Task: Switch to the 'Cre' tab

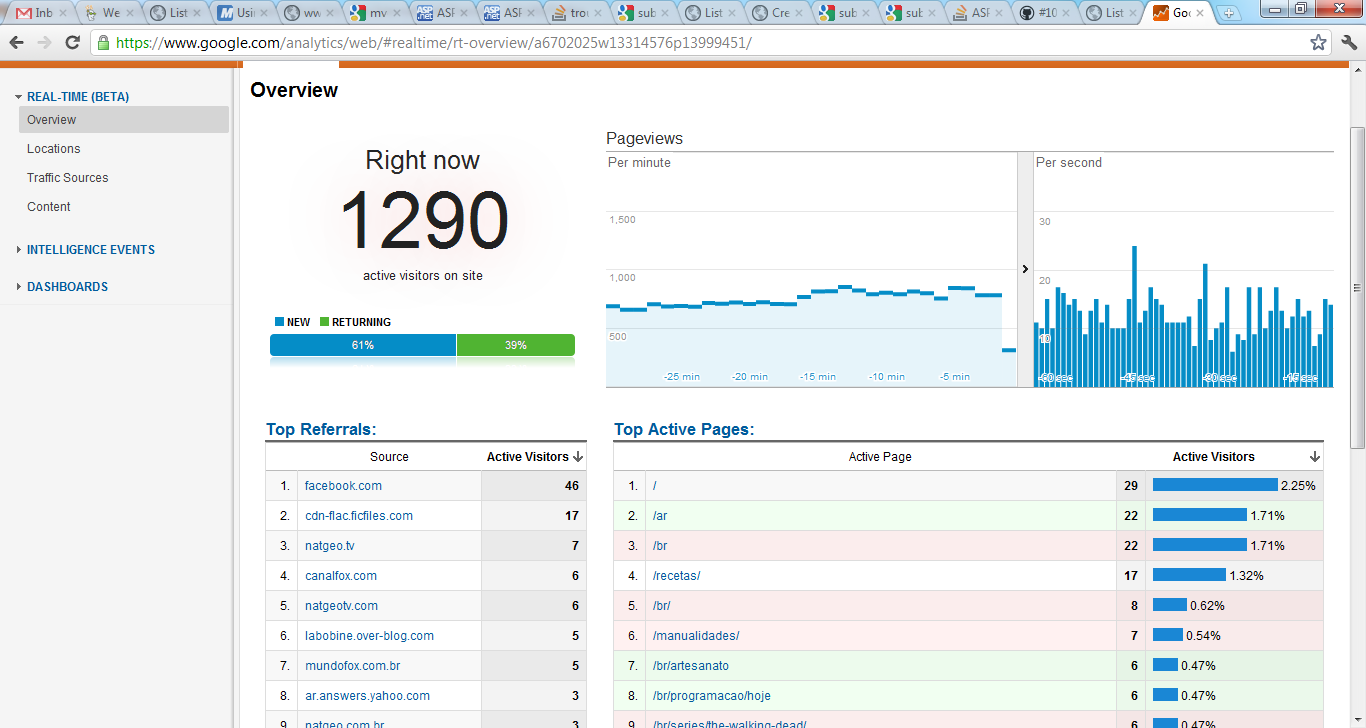Action: pyautogui.click(x=777, y=13)
